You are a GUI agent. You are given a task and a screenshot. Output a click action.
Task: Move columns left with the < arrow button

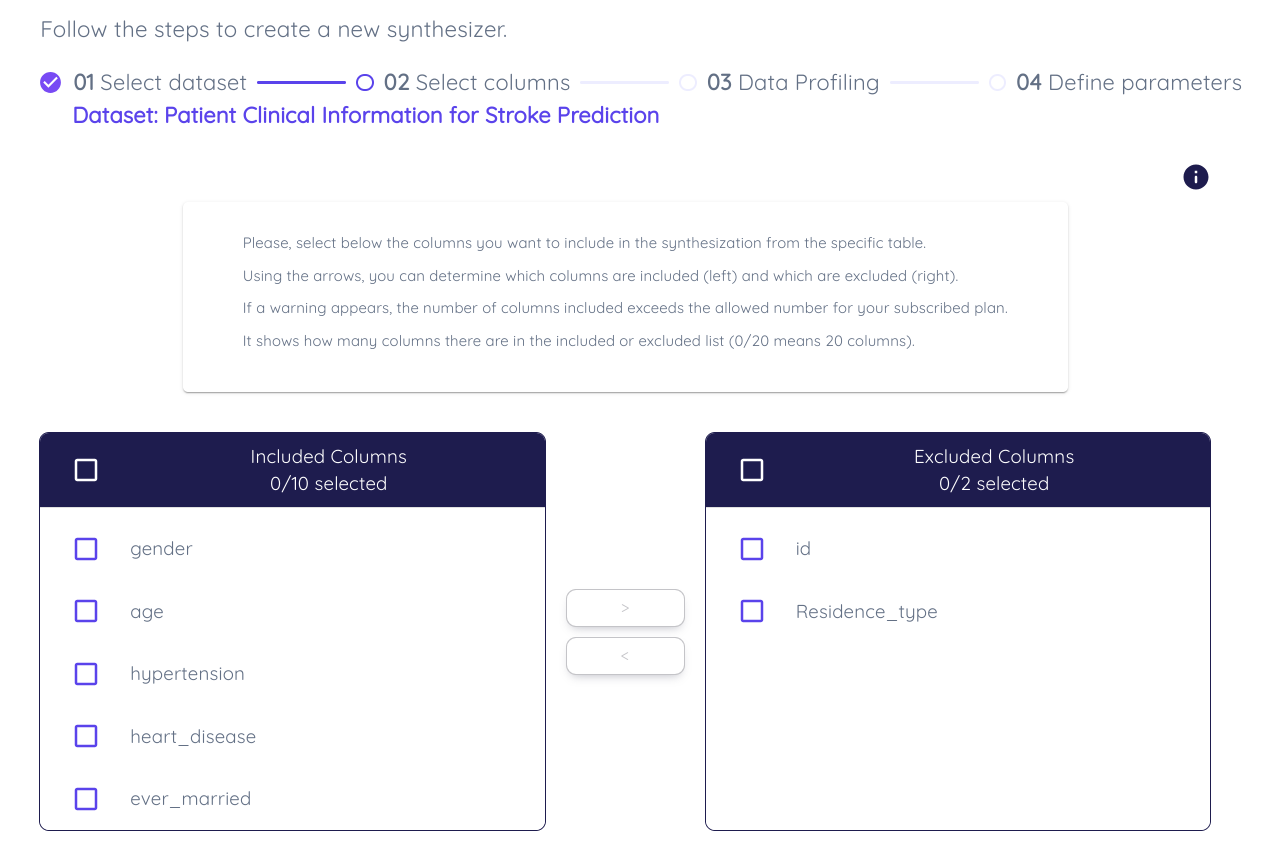pyautogui.click(x=625, y=656)
